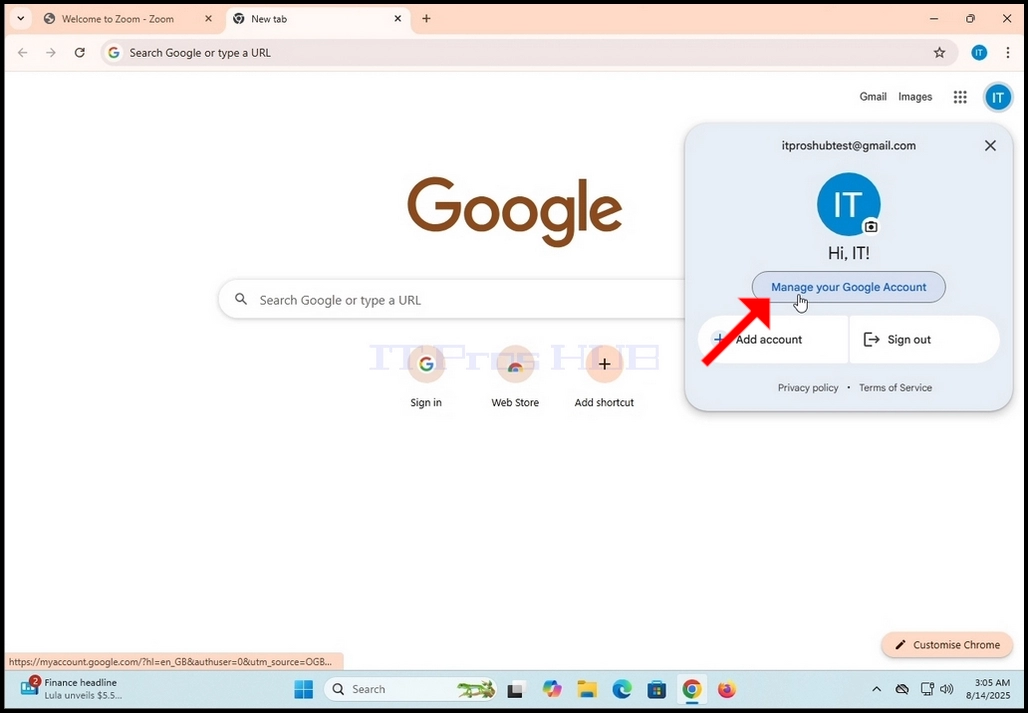
Task: Open Images link
Action: pos(915,97)
